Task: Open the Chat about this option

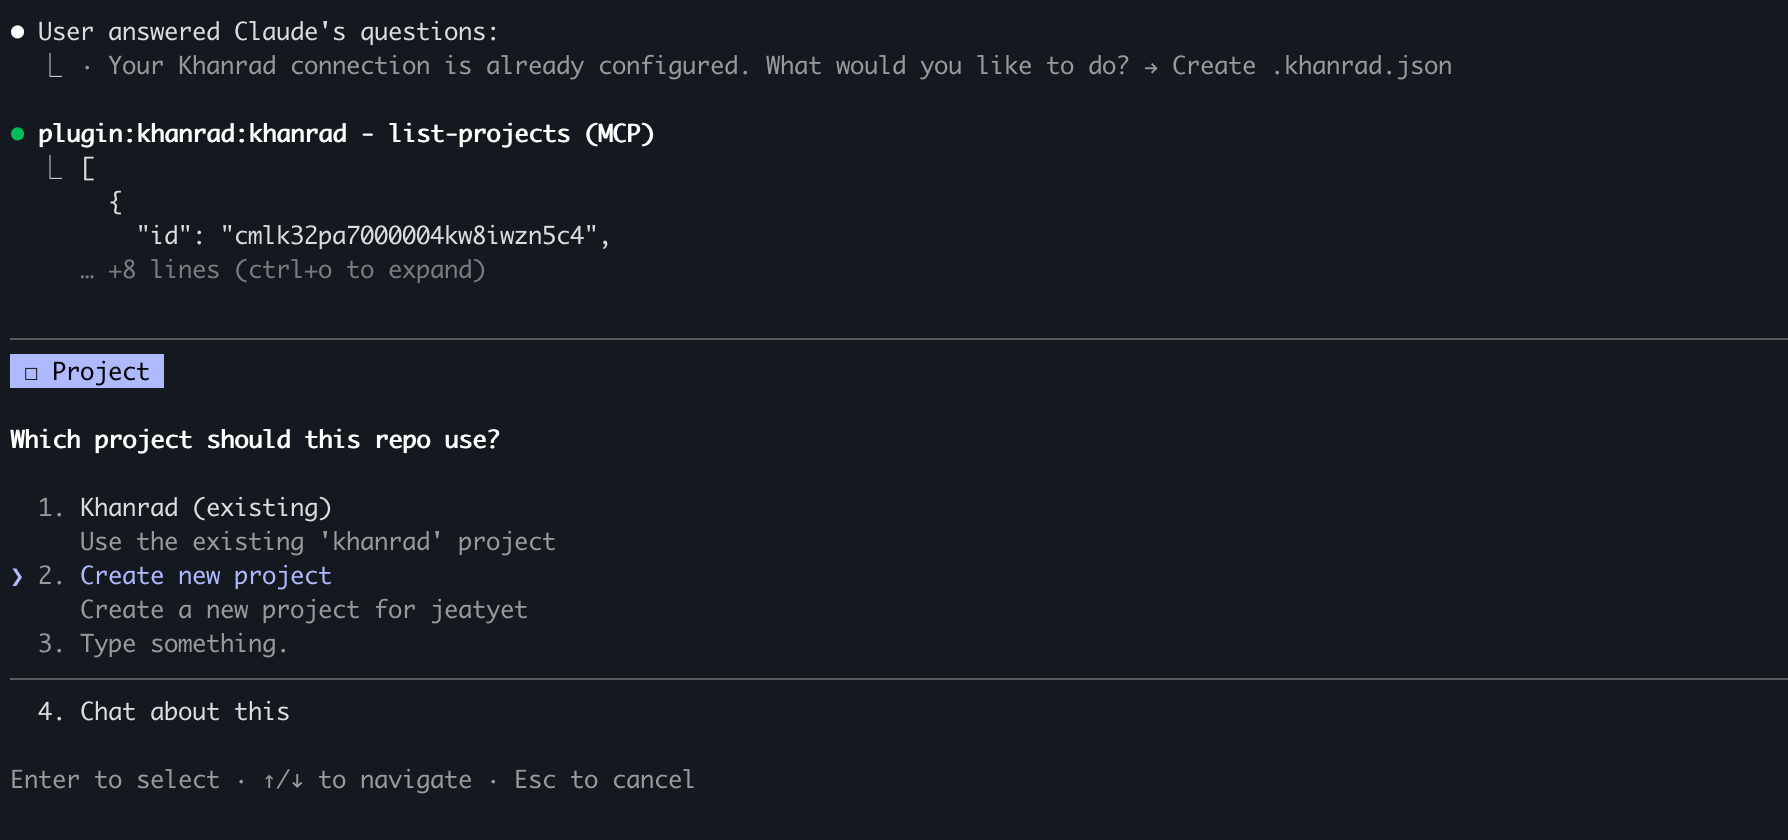Action: click(x=184, y=712)
